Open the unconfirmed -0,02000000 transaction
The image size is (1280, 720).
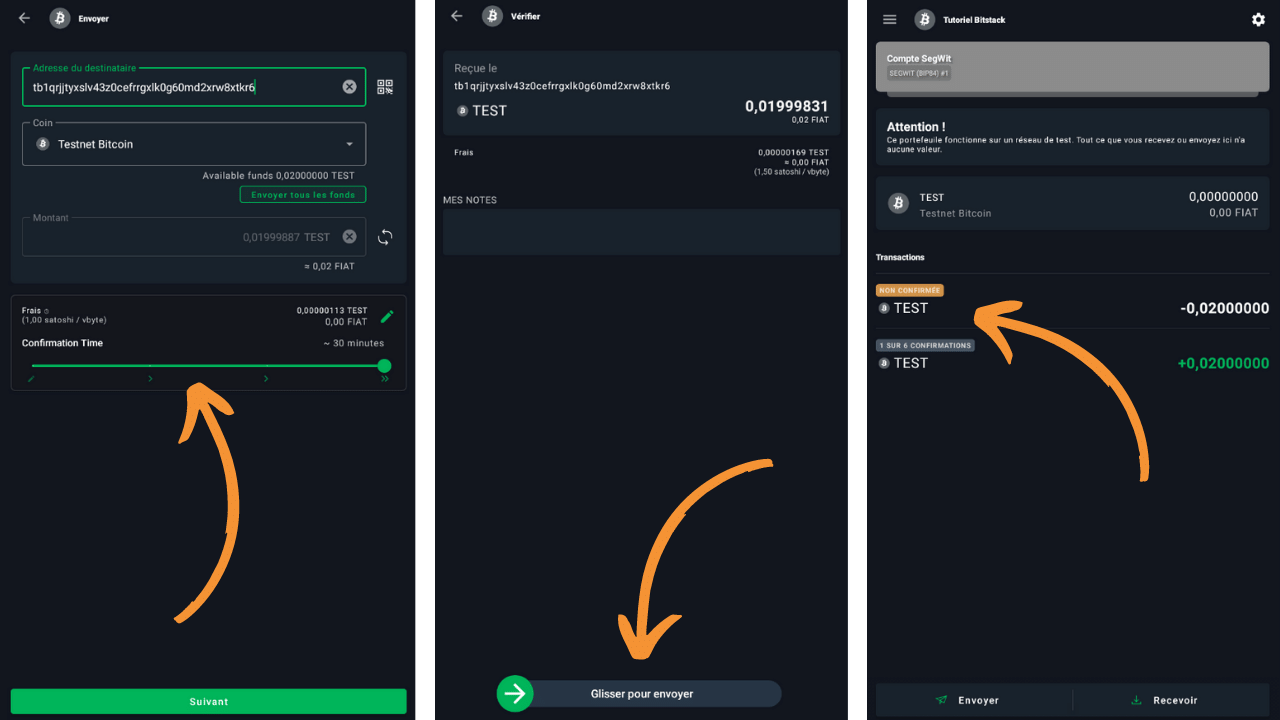[1073, 301]
